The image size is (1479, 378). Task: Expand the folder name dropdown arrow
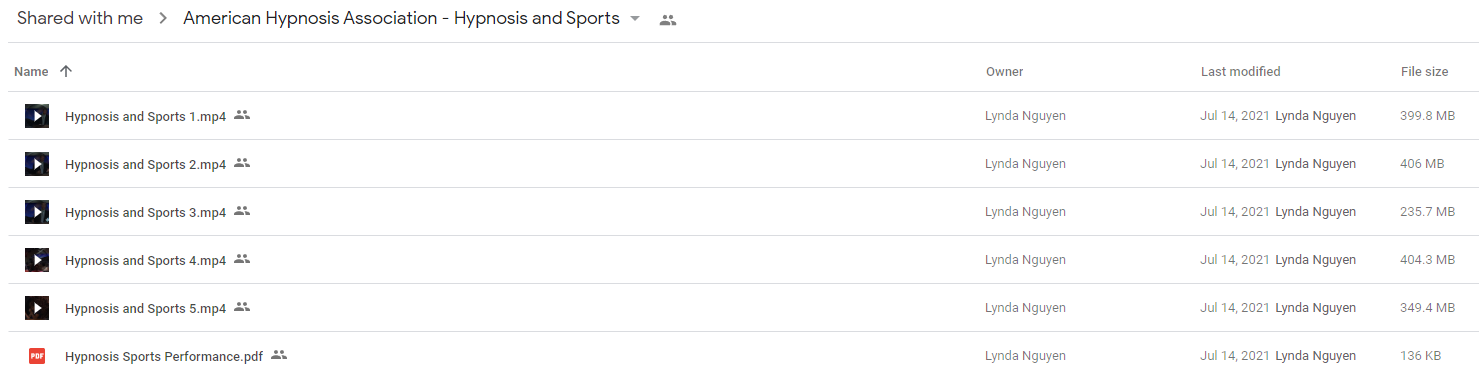pos(634,20)
